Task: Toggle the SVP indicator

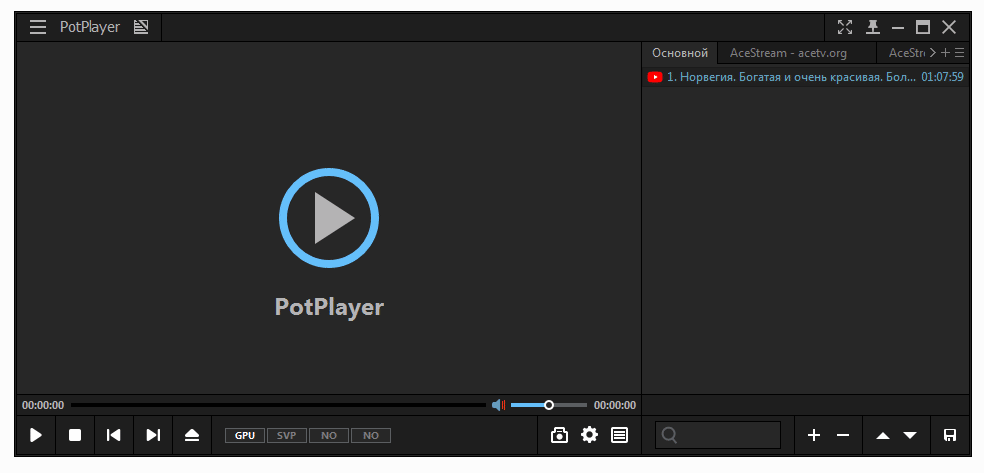Action: (287, 435)
